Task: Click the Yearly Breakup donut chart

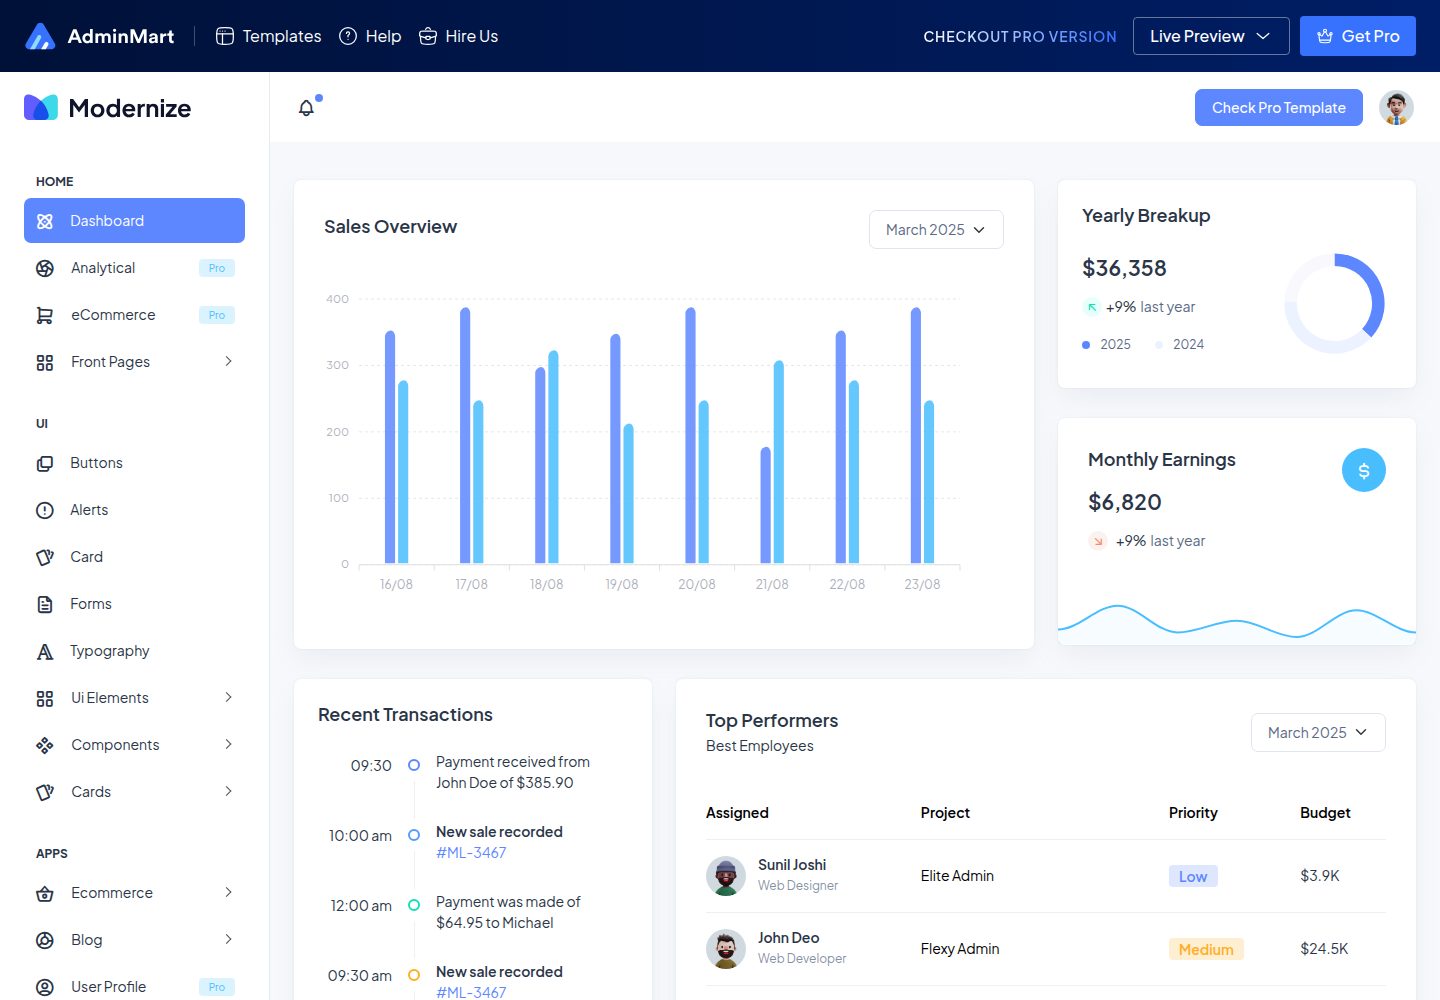Action: click(x=1334, y=303)
